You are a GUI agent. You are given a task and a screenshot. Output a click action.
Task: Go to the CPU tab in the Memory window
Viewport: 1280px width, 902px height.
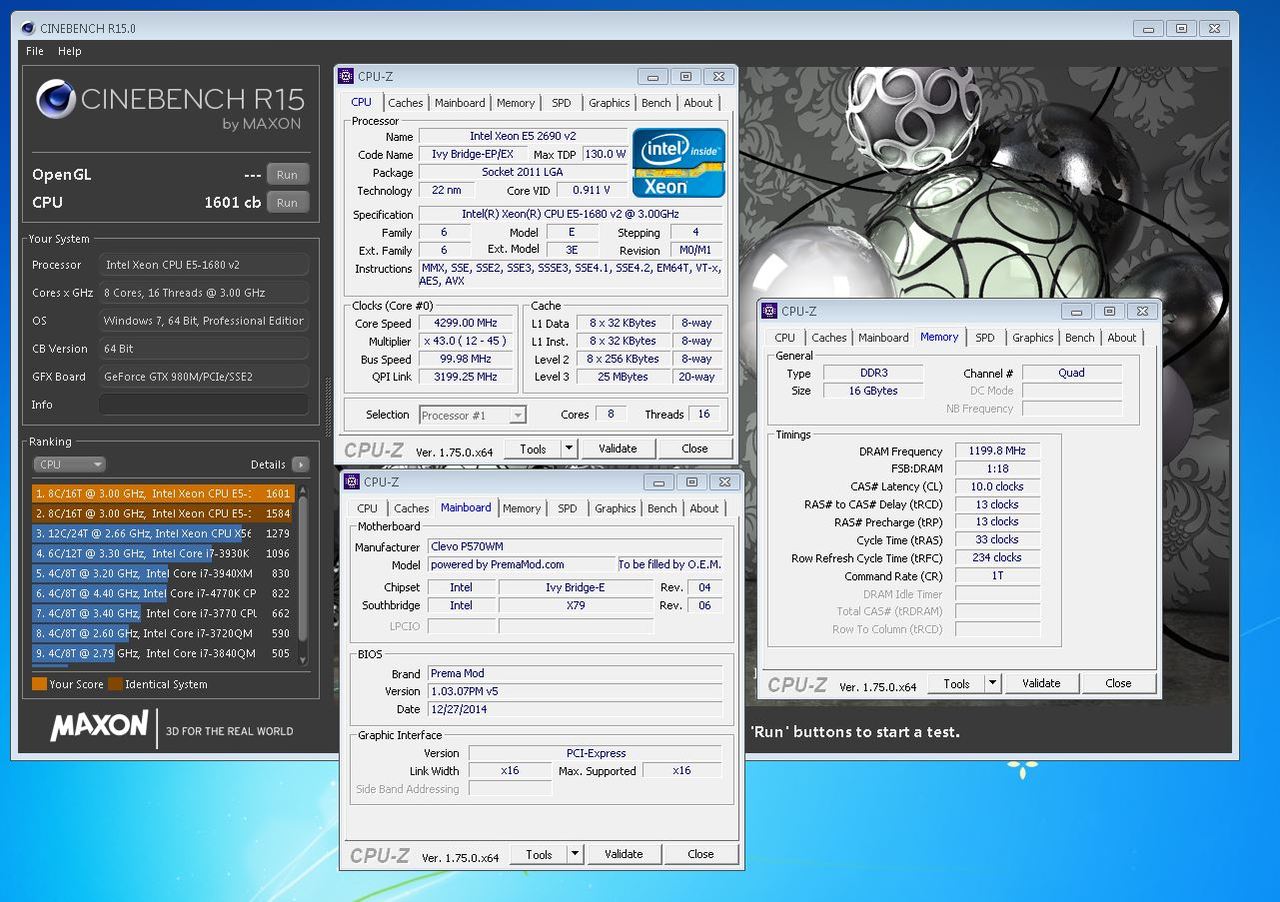tap(785, 338)
